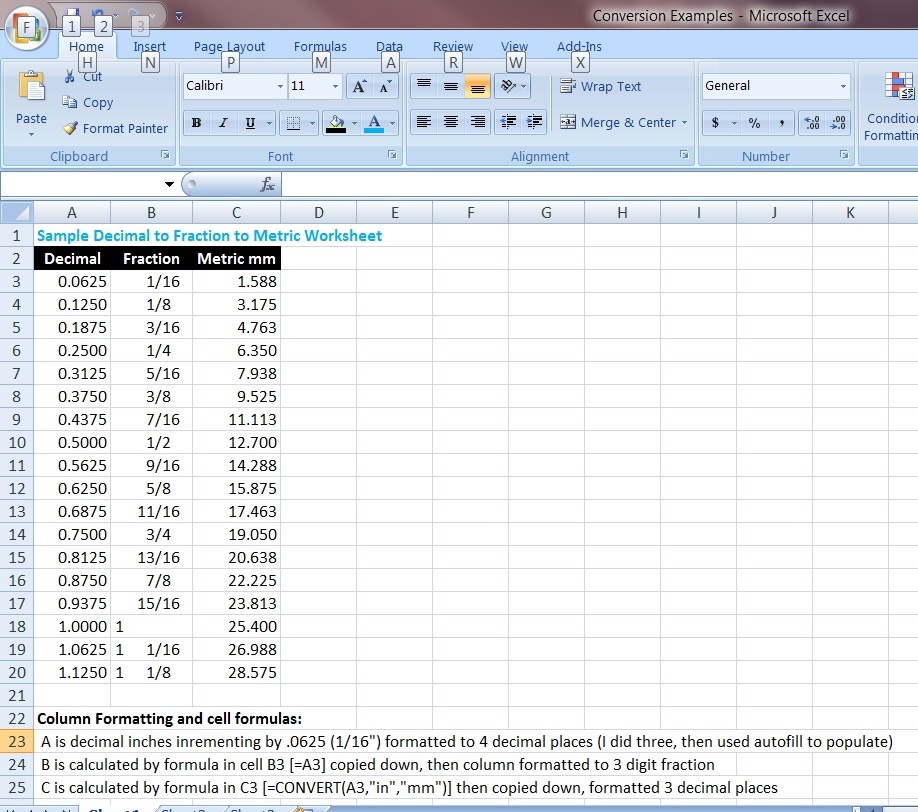Click the Name Box field
This screenshot has height=812, width=918.
coord(82,184)
